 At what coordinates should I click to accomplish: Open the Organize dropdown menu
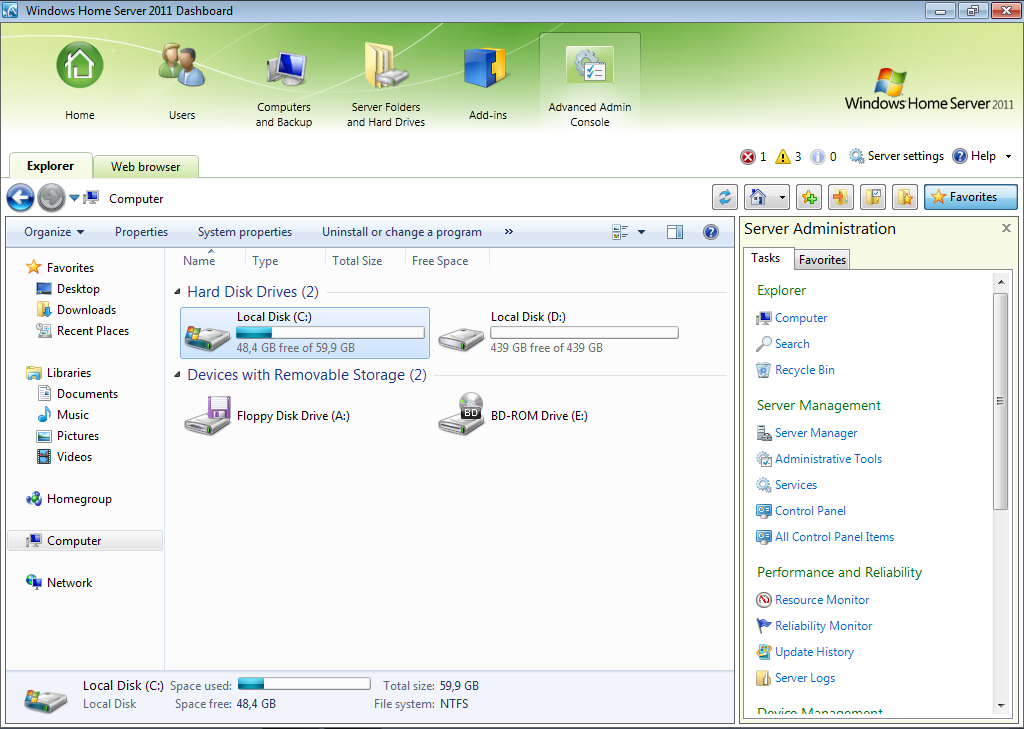point(54,232)
